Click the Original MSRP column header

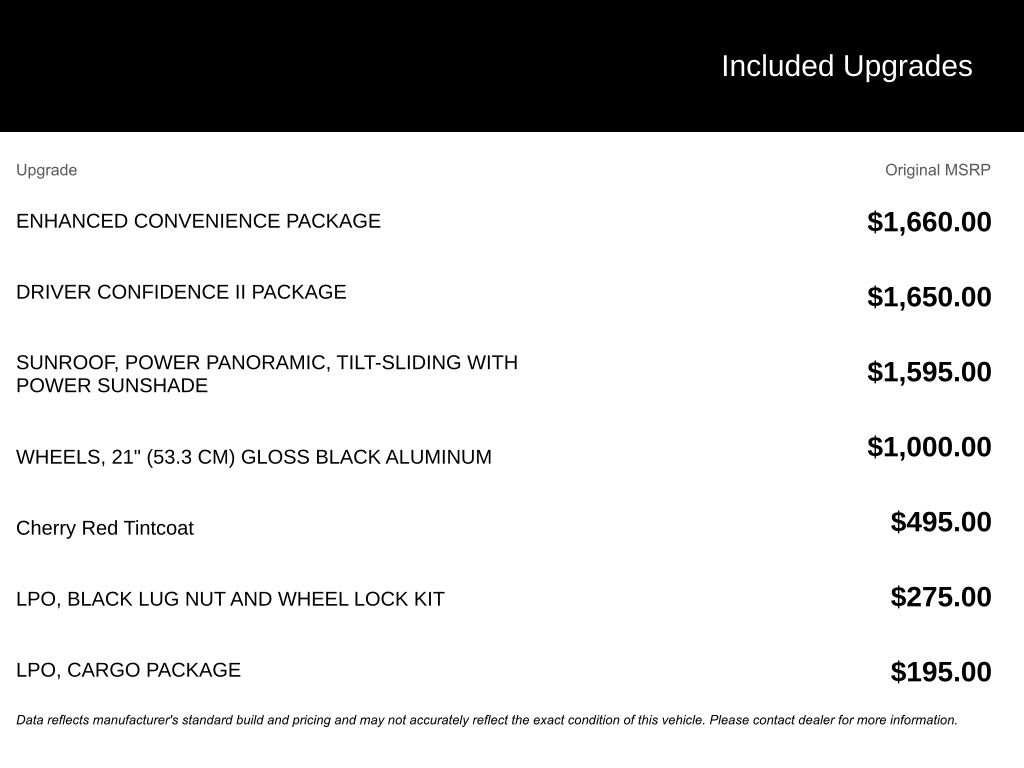937,170
